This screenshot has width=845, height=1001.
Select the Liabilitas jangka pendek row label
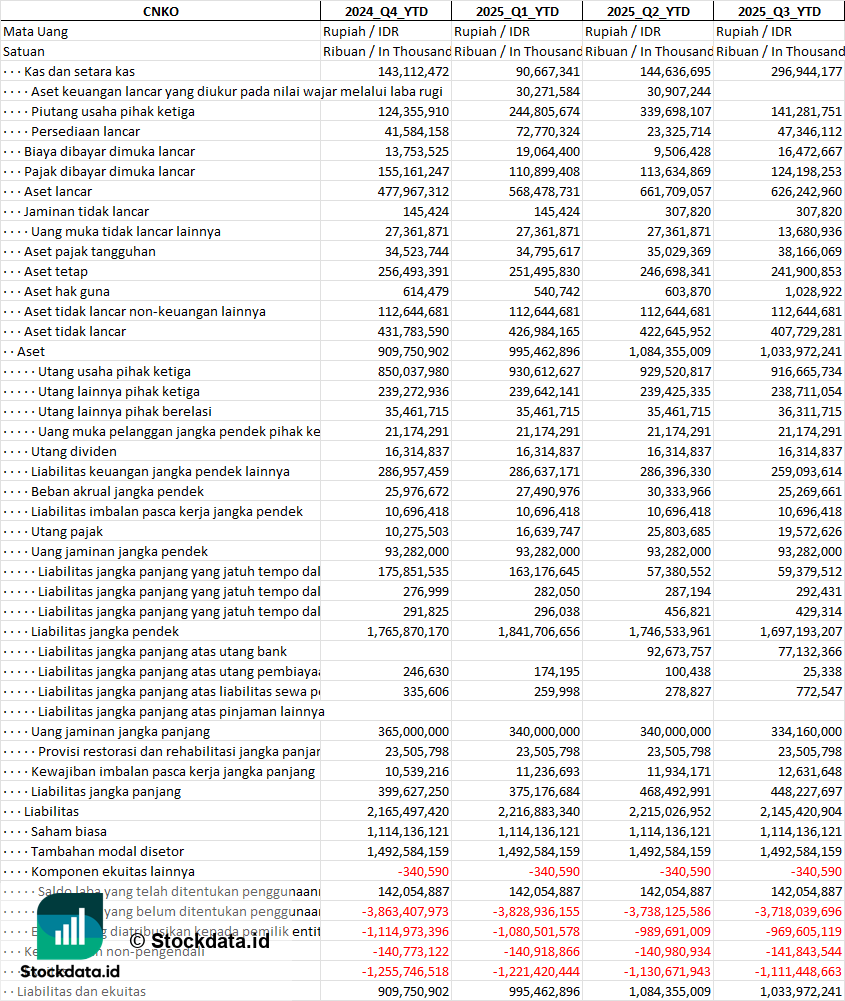(x=105, y=631)
